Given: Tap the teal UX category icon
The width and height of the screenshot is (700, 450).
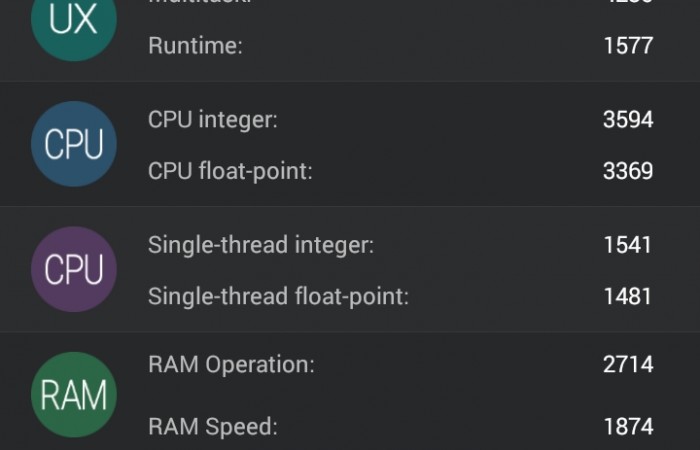Looking at the screenshot, I should click(x=73, y=22).
